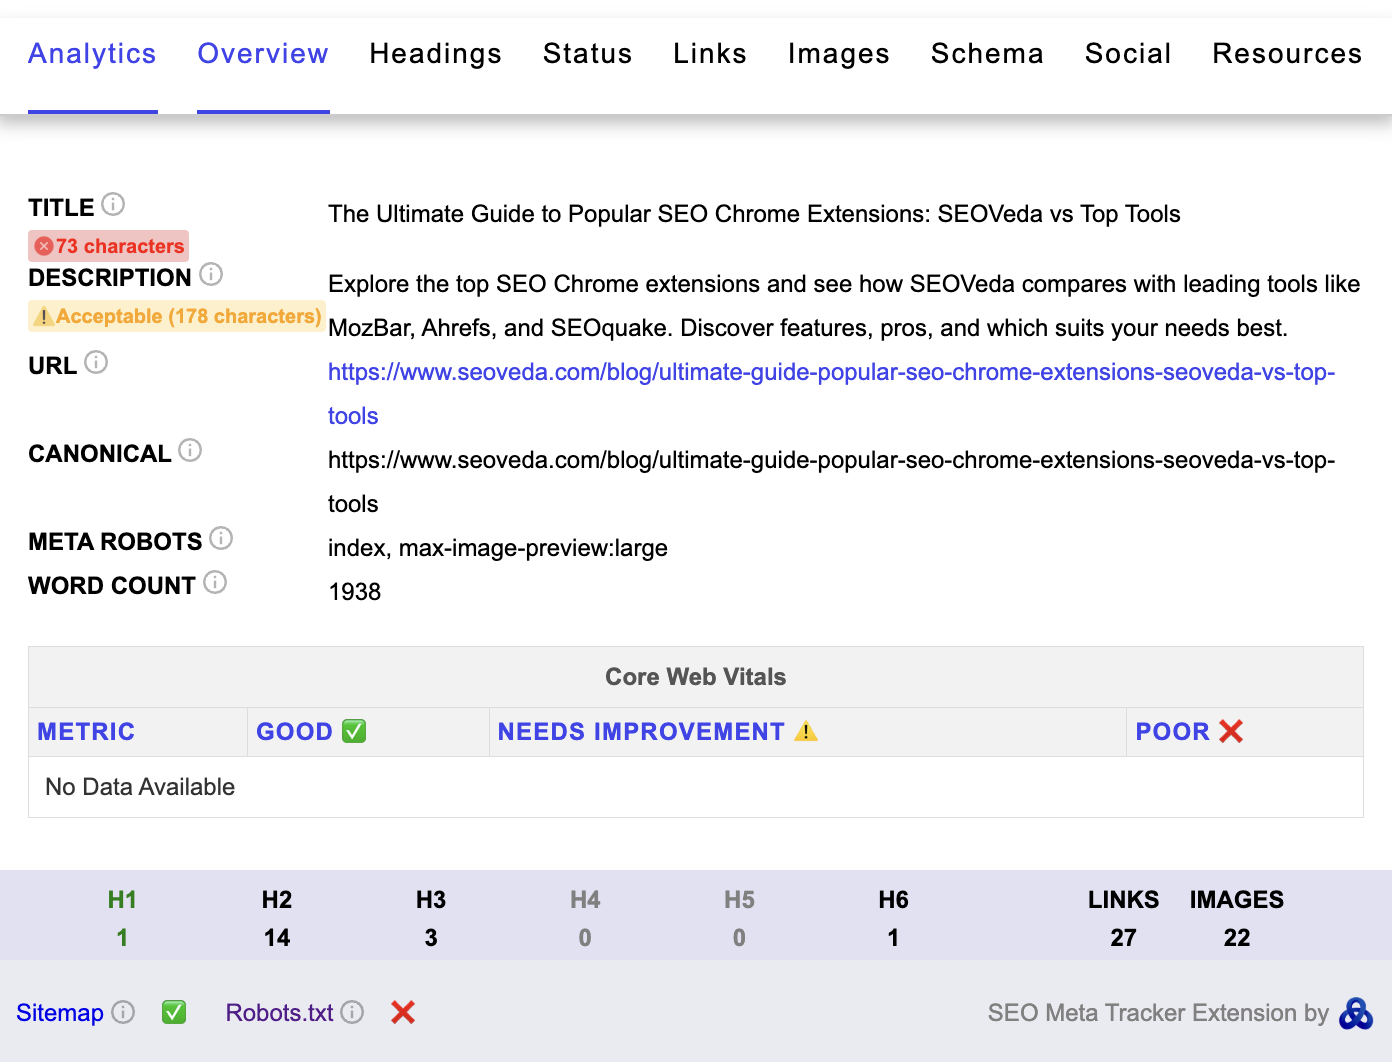Switch to the Status tab
This screenshot has width=1392, height=1062.
[x=588, y=54]
